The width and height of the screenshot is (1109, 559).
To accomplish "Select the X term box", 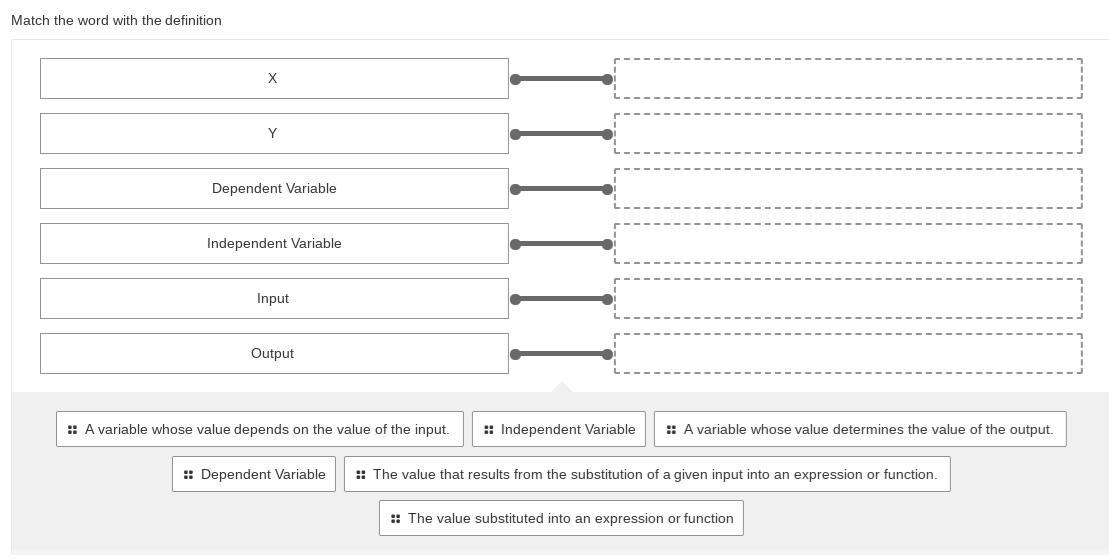I will [x=274, y=79].
